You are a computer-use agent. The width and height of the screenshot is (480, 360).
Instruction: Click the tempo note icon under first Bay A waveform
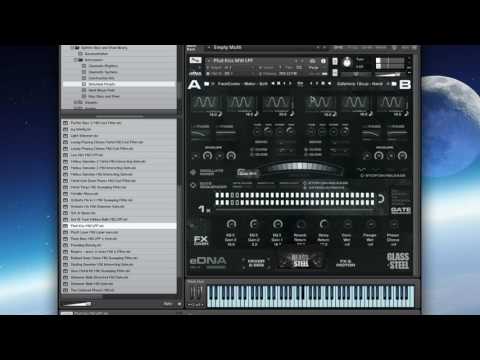[221, 114]
